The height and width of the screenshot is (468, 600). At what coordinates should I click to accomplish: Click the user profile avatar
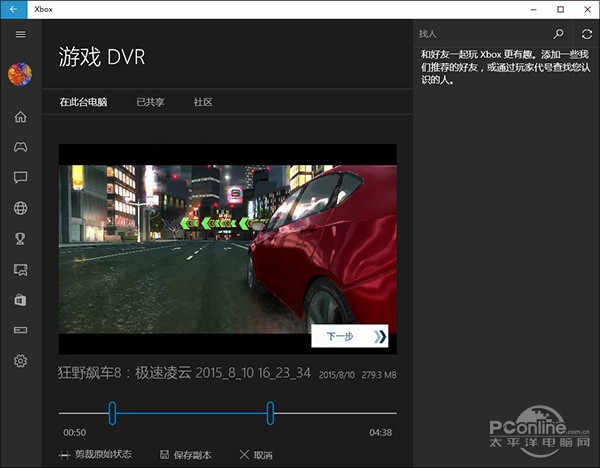tap(20, 75)
